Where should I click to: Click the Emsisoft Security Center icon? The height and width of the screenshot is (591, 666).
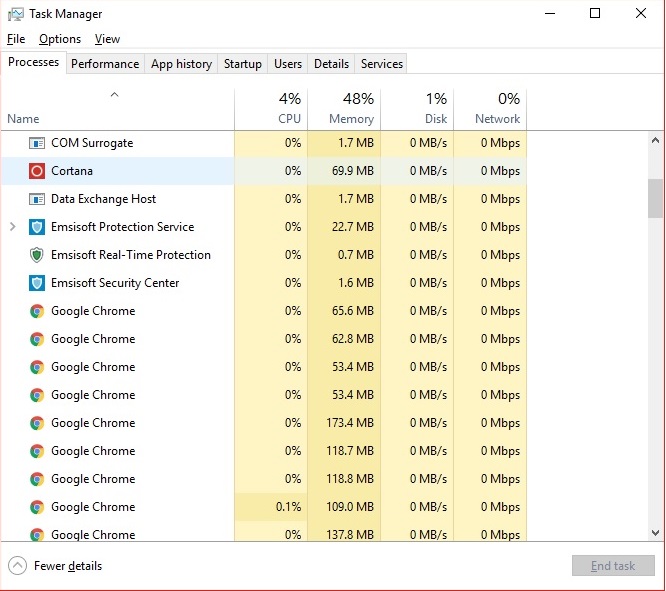37,283
